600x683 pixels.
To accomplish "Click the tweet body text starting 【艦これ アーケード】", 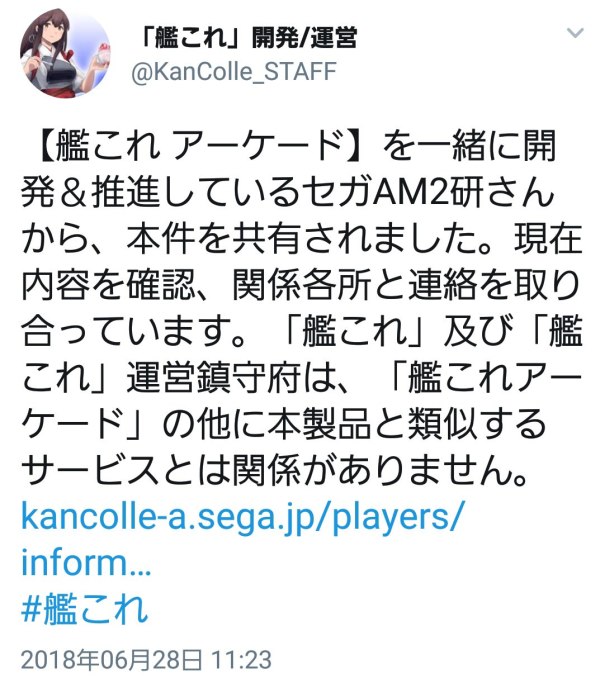I will (x=302, y=308).
